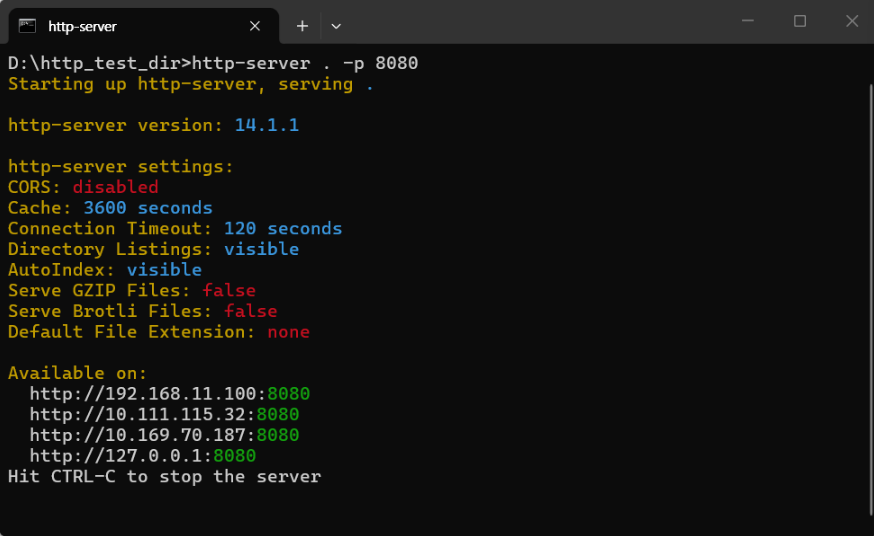Maximize the terminal window
Image resolution: width=874 pixels, height=536 pixels.
(x=800, y=21)
